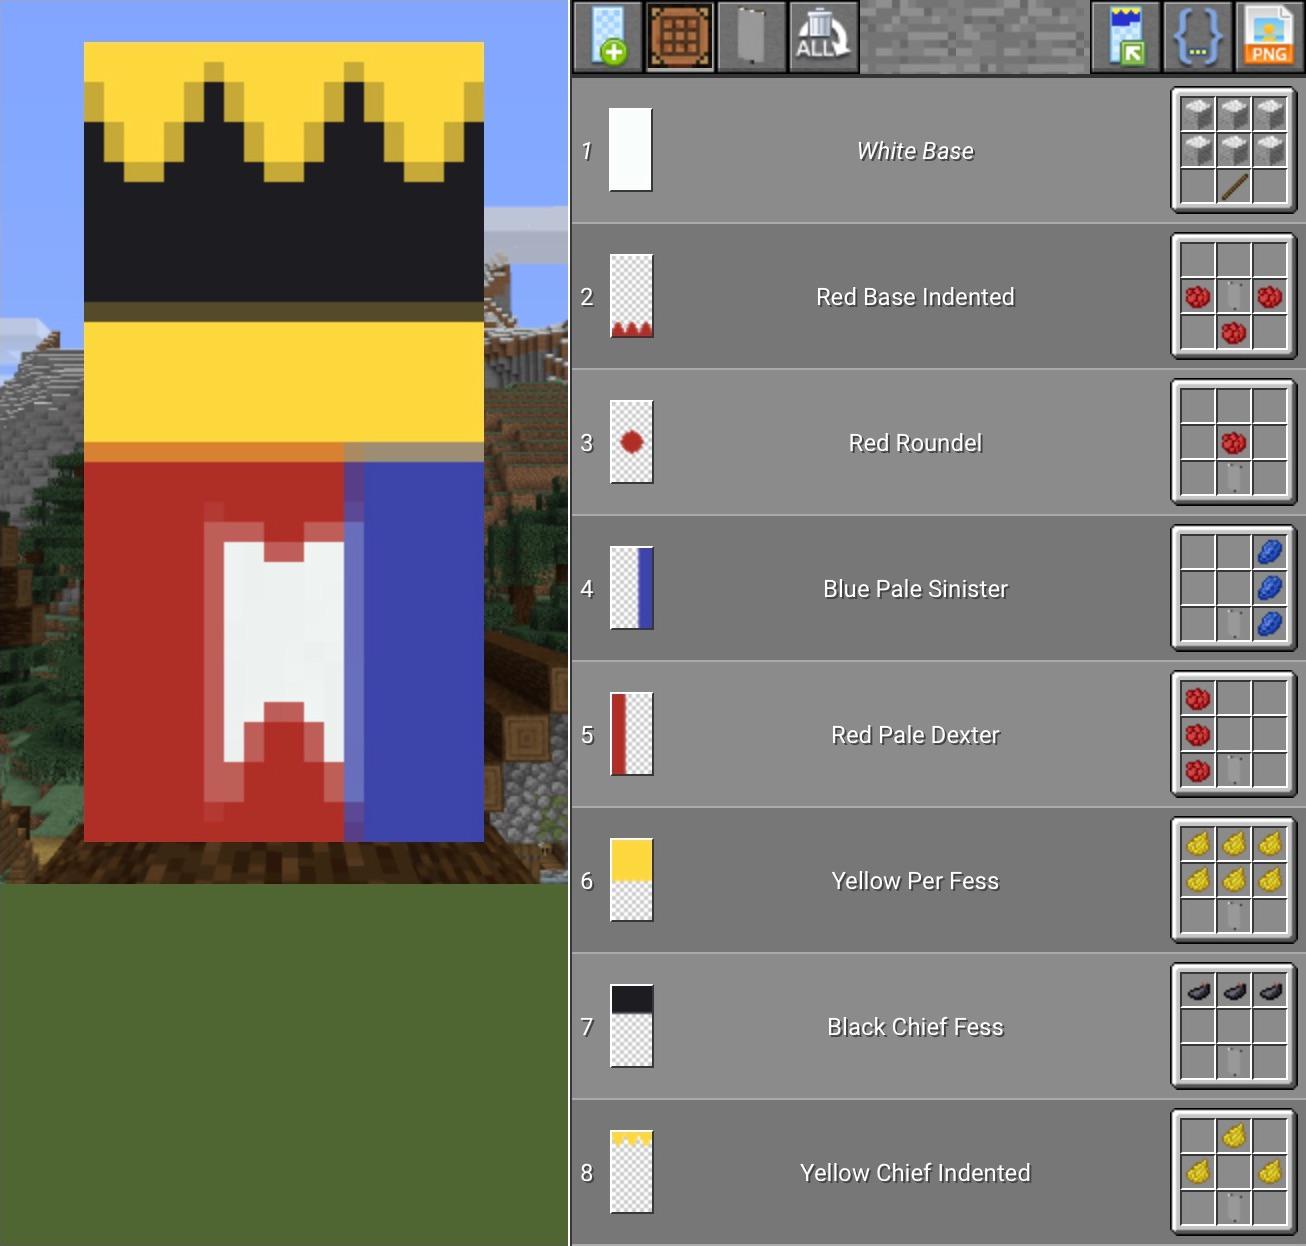Click the Red Pale Dexter banner thumbnail

pyautogui.click(x=630, y=733)
